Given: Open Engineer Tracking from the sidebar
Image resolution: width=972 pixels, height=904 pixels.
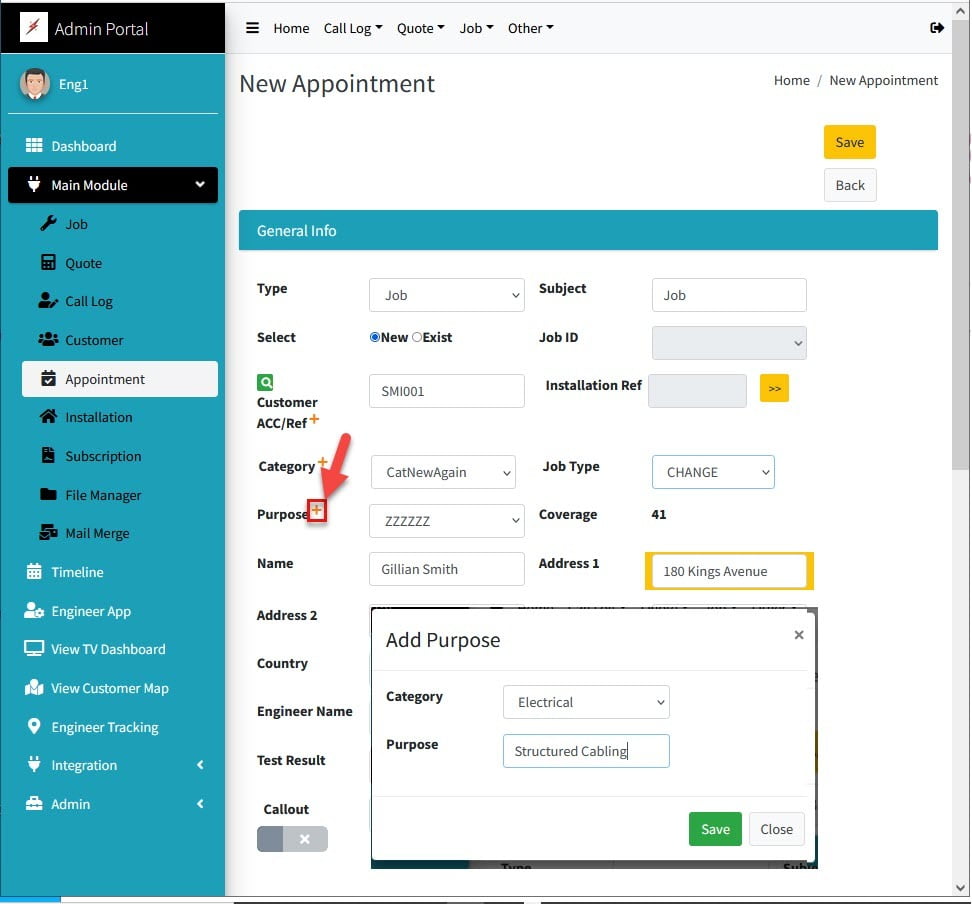Looking at the screenshot, I should (x=105, y=727).
